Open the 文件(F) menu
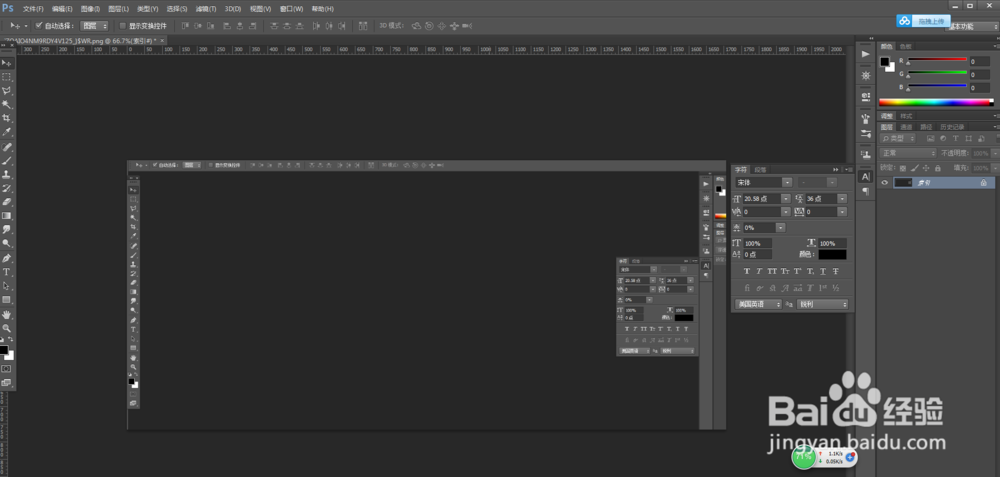This screenshot has width=1000, height=477. (x=33, y=9)
